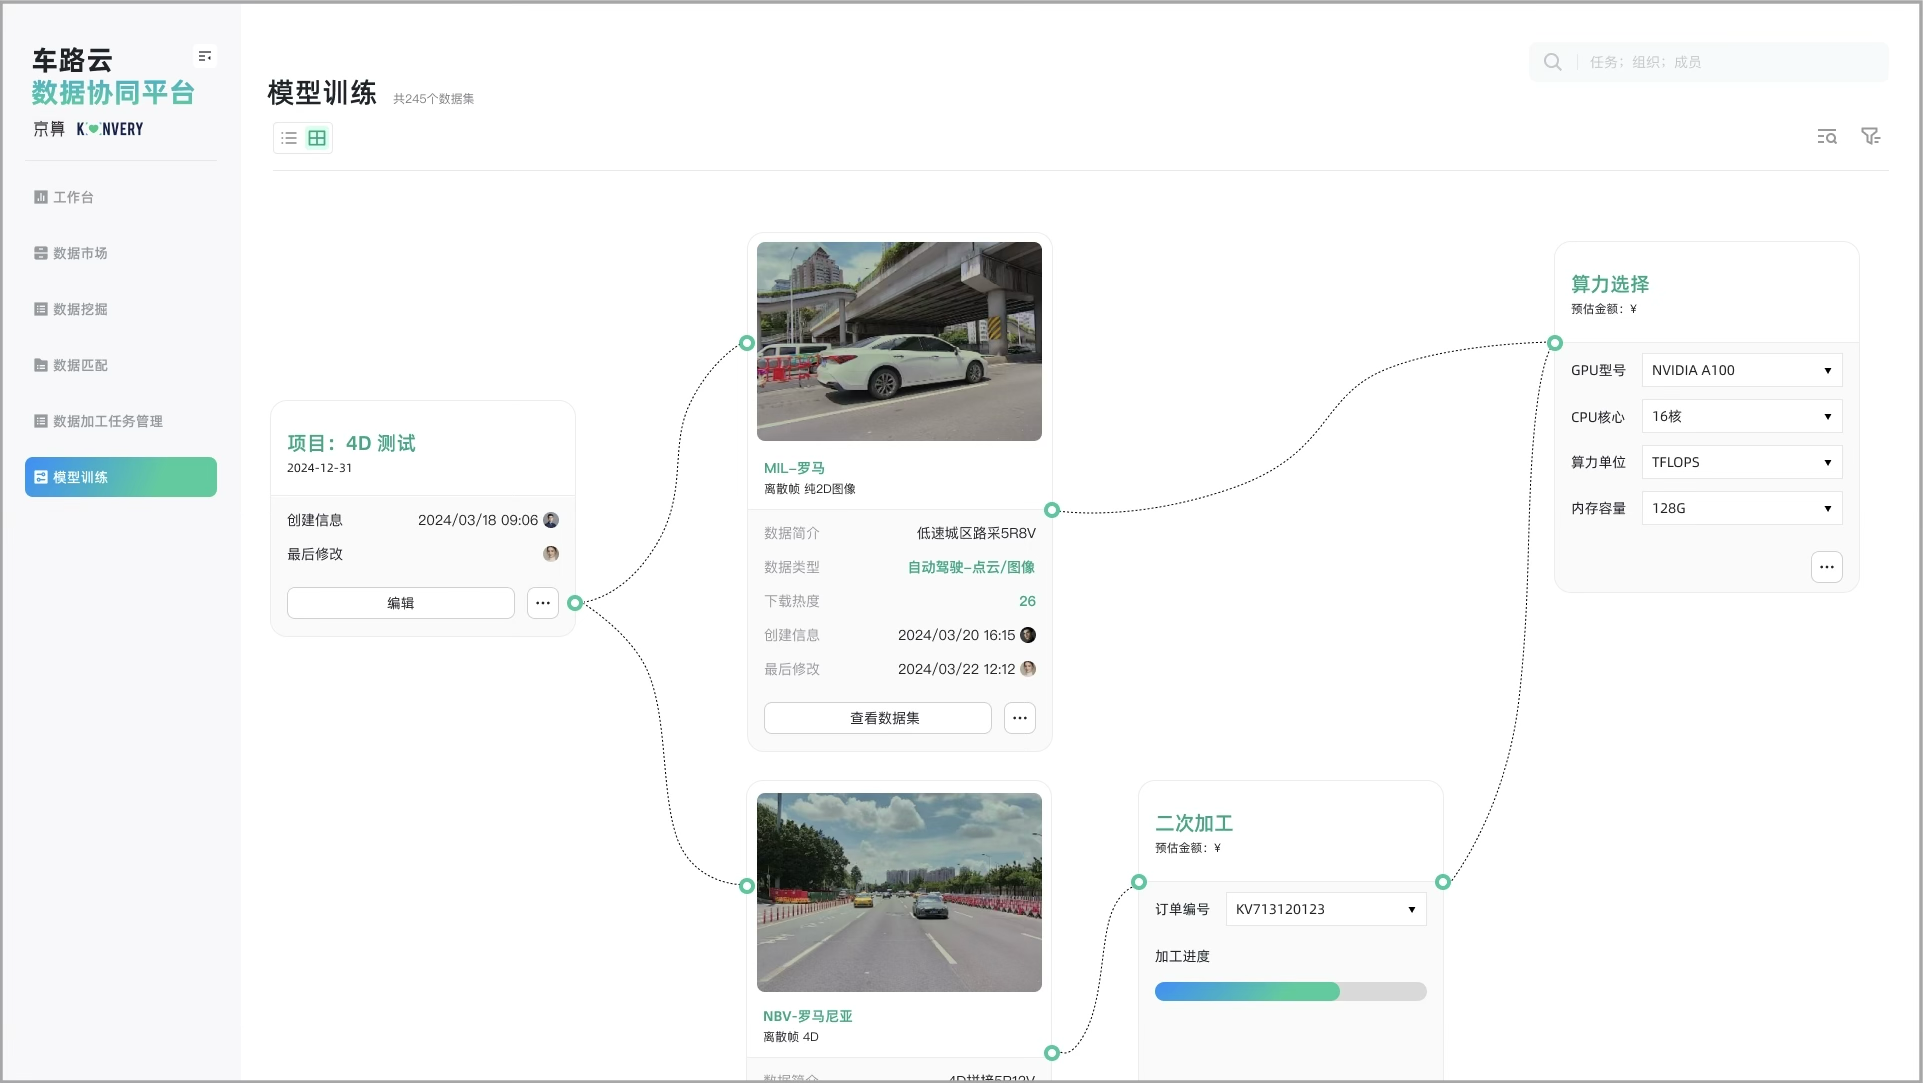Click the 编辑 button on project card
The image size is (1923, 1083).
(400, 603)
